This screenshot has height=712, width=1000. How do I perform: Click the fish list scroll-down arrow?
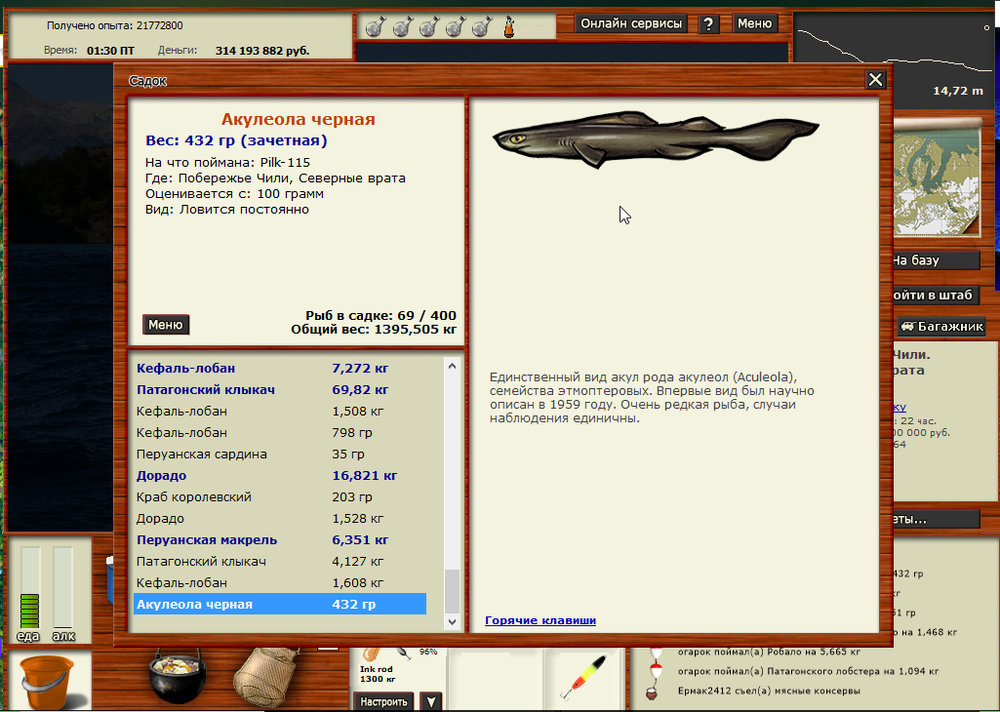(x=452, y=621)
